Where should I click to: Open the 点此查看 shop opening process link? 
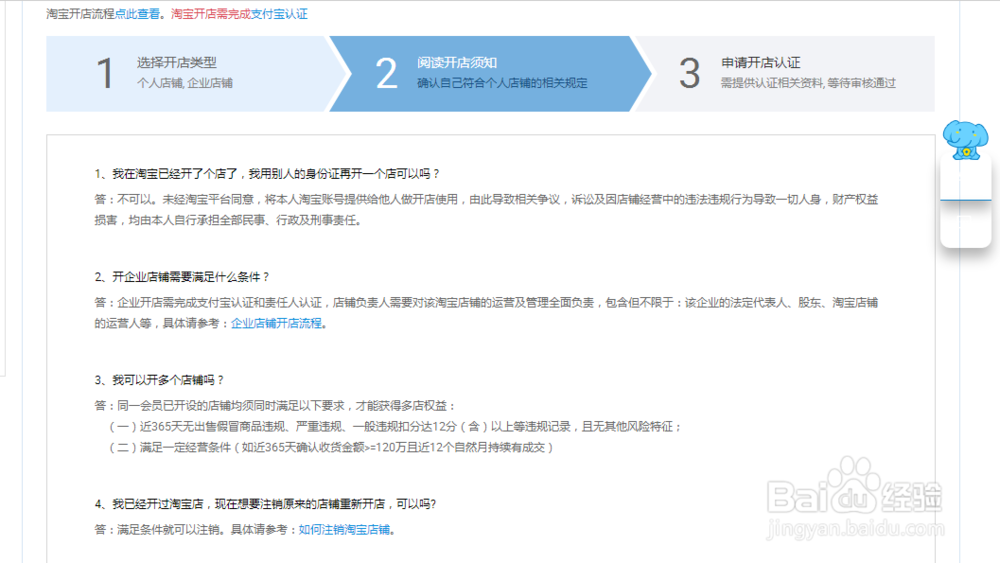(137, 14)
